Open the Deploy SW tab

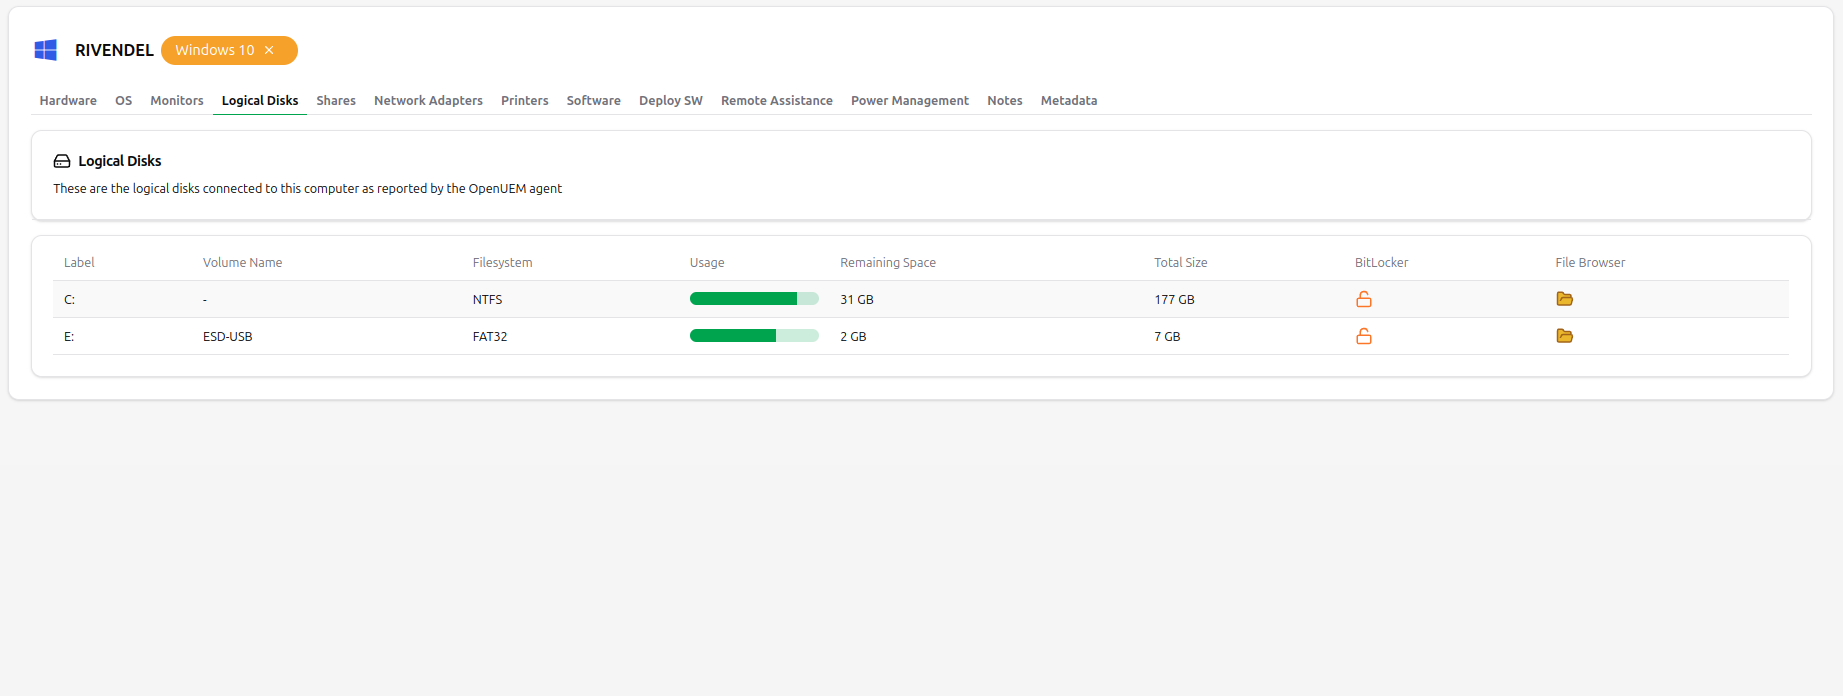pyautogui.click(x=670, y=101)
